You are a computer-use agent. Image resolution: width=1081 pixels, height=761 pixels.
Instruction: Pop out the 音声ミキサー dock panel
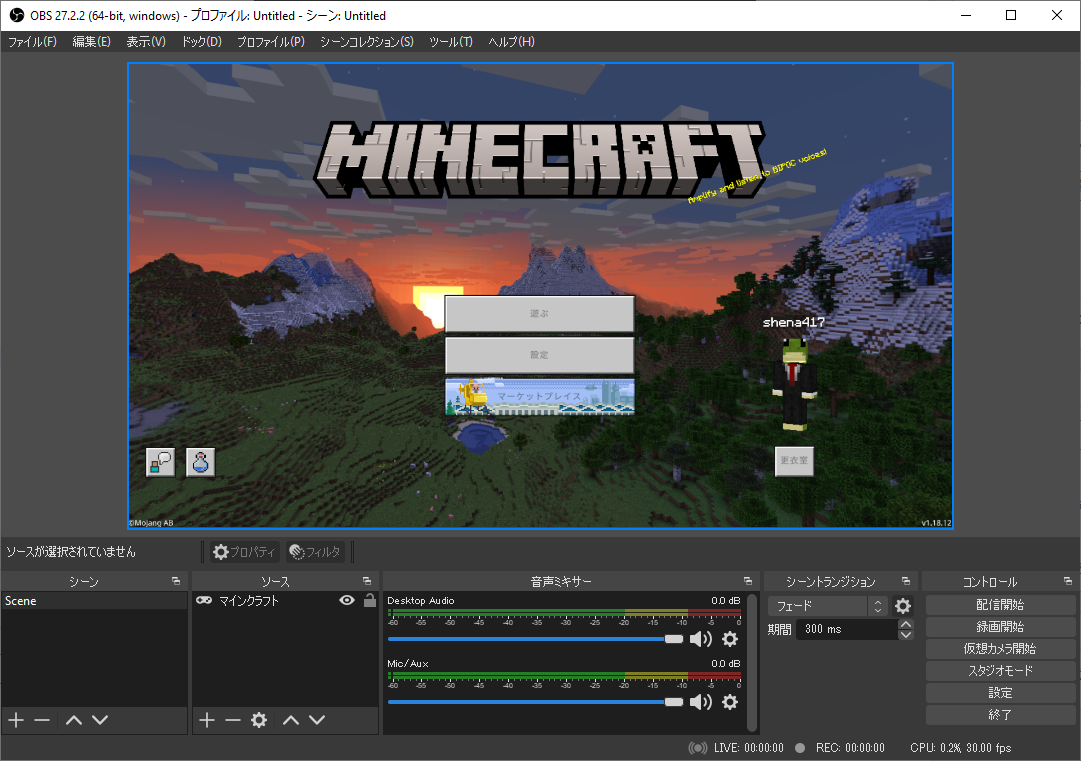coord(747,581)
